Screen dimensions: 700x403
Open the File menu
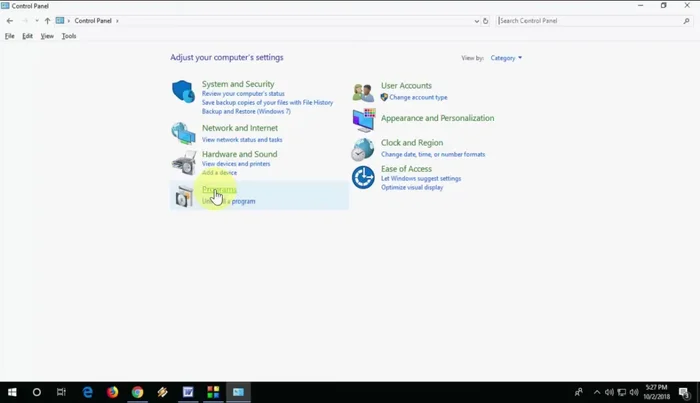[x=10, y=36]
